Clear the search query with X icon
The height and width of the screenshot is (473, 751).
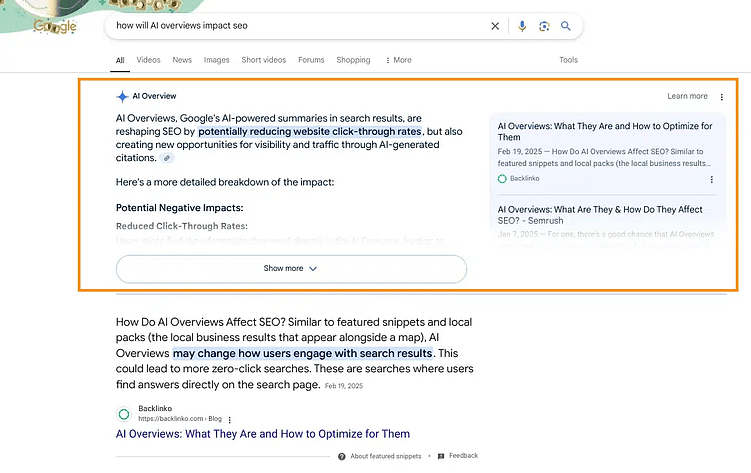pos(495,26)
